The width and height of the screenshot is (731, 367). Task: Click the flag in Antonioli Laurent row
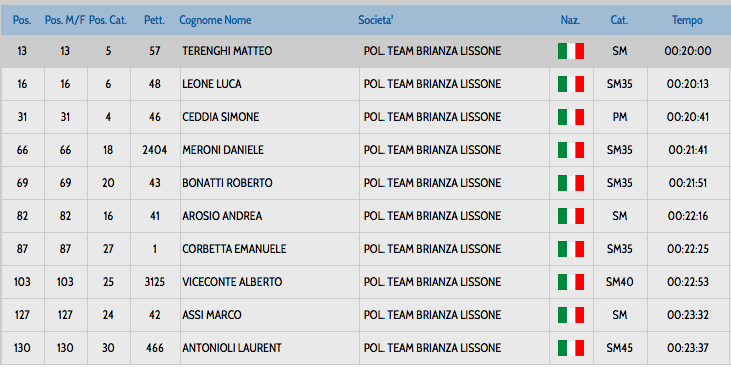[x=571, y=348]
